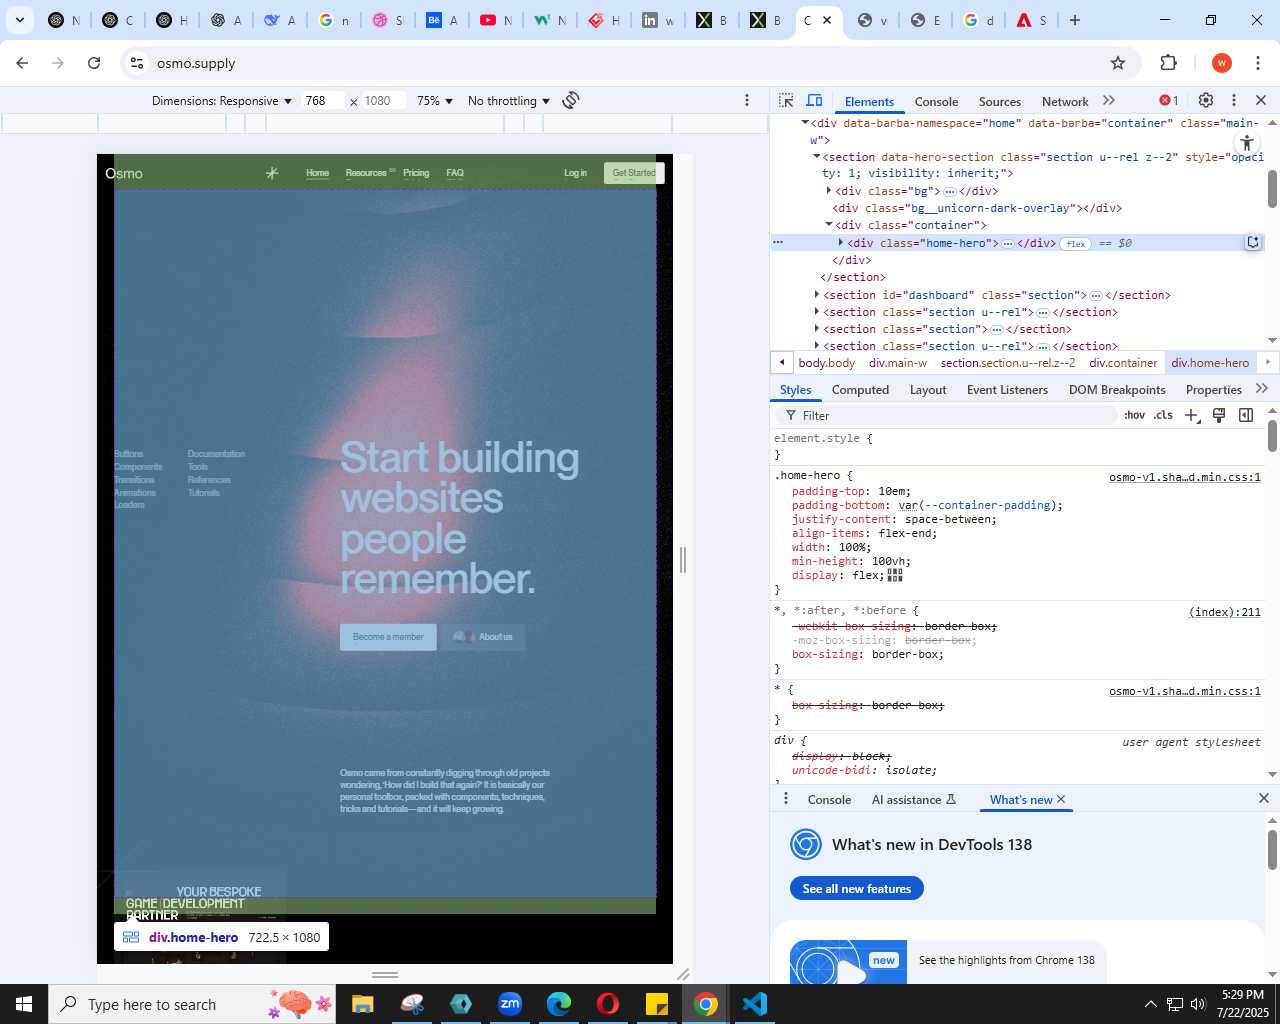Image resolution: width=1280 pixels, height=1024 pixels.
Task: Open osmo-v1 CSS source link for .home-hero
Action: [x=1185, y=477]
